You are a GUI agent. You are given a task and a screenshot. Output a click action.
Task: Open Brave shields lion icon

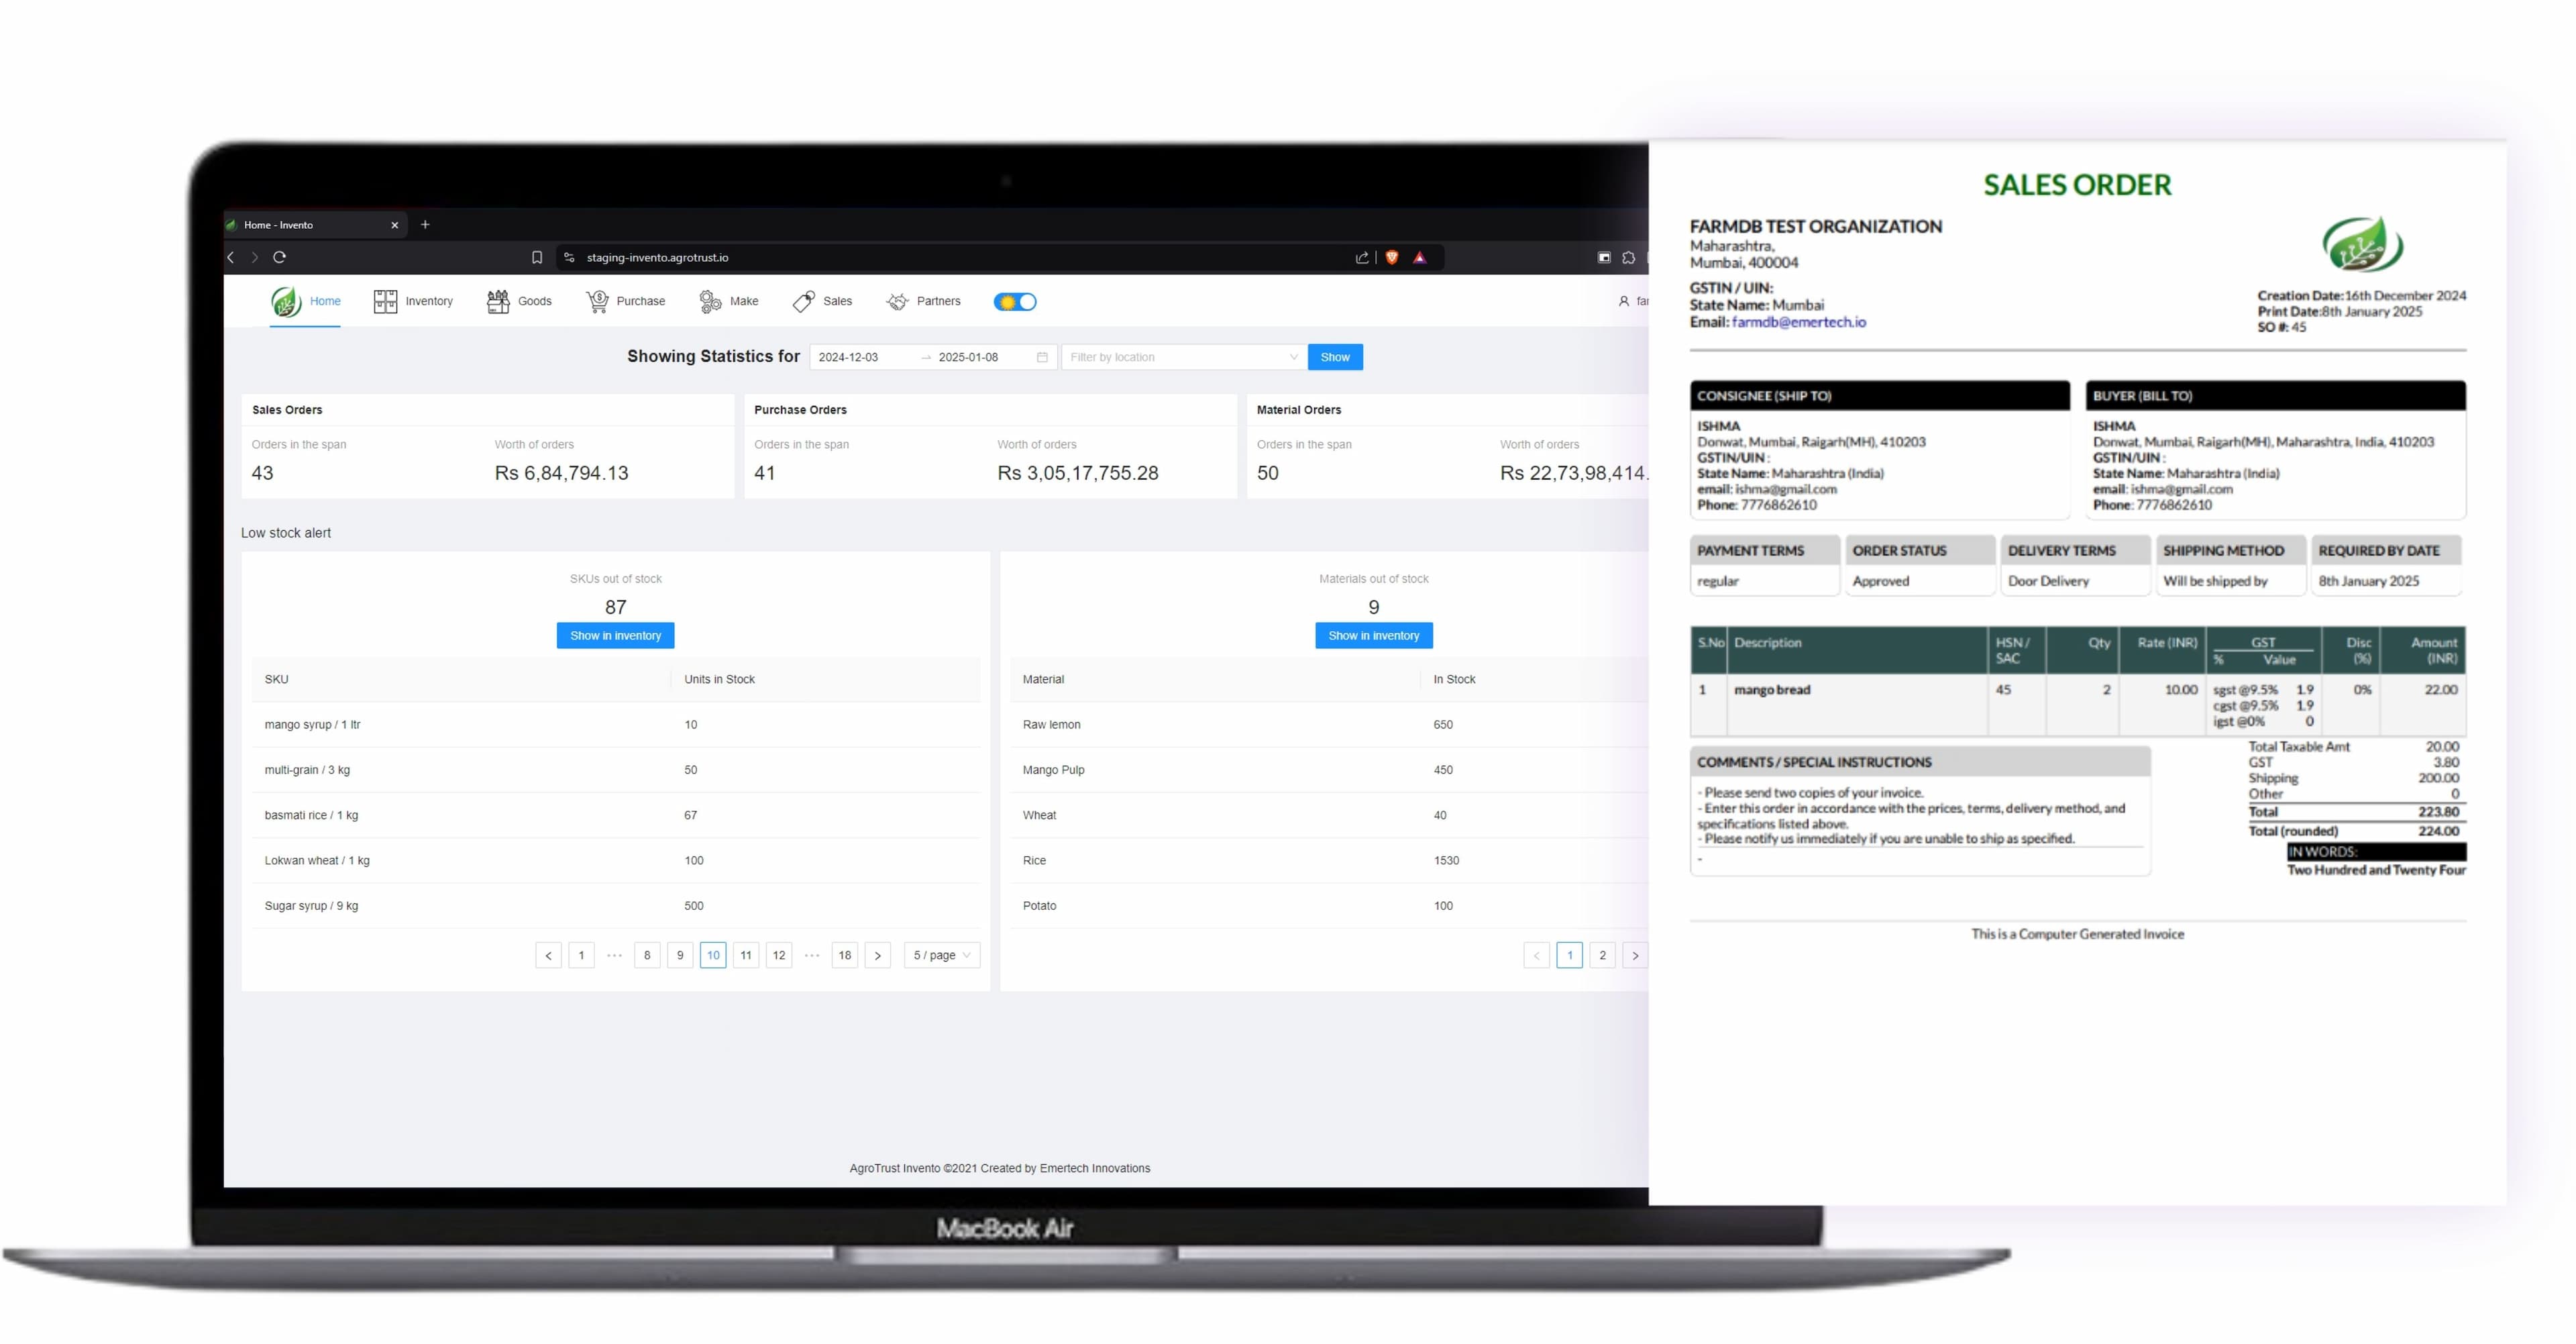click(x=1391, y=257)
